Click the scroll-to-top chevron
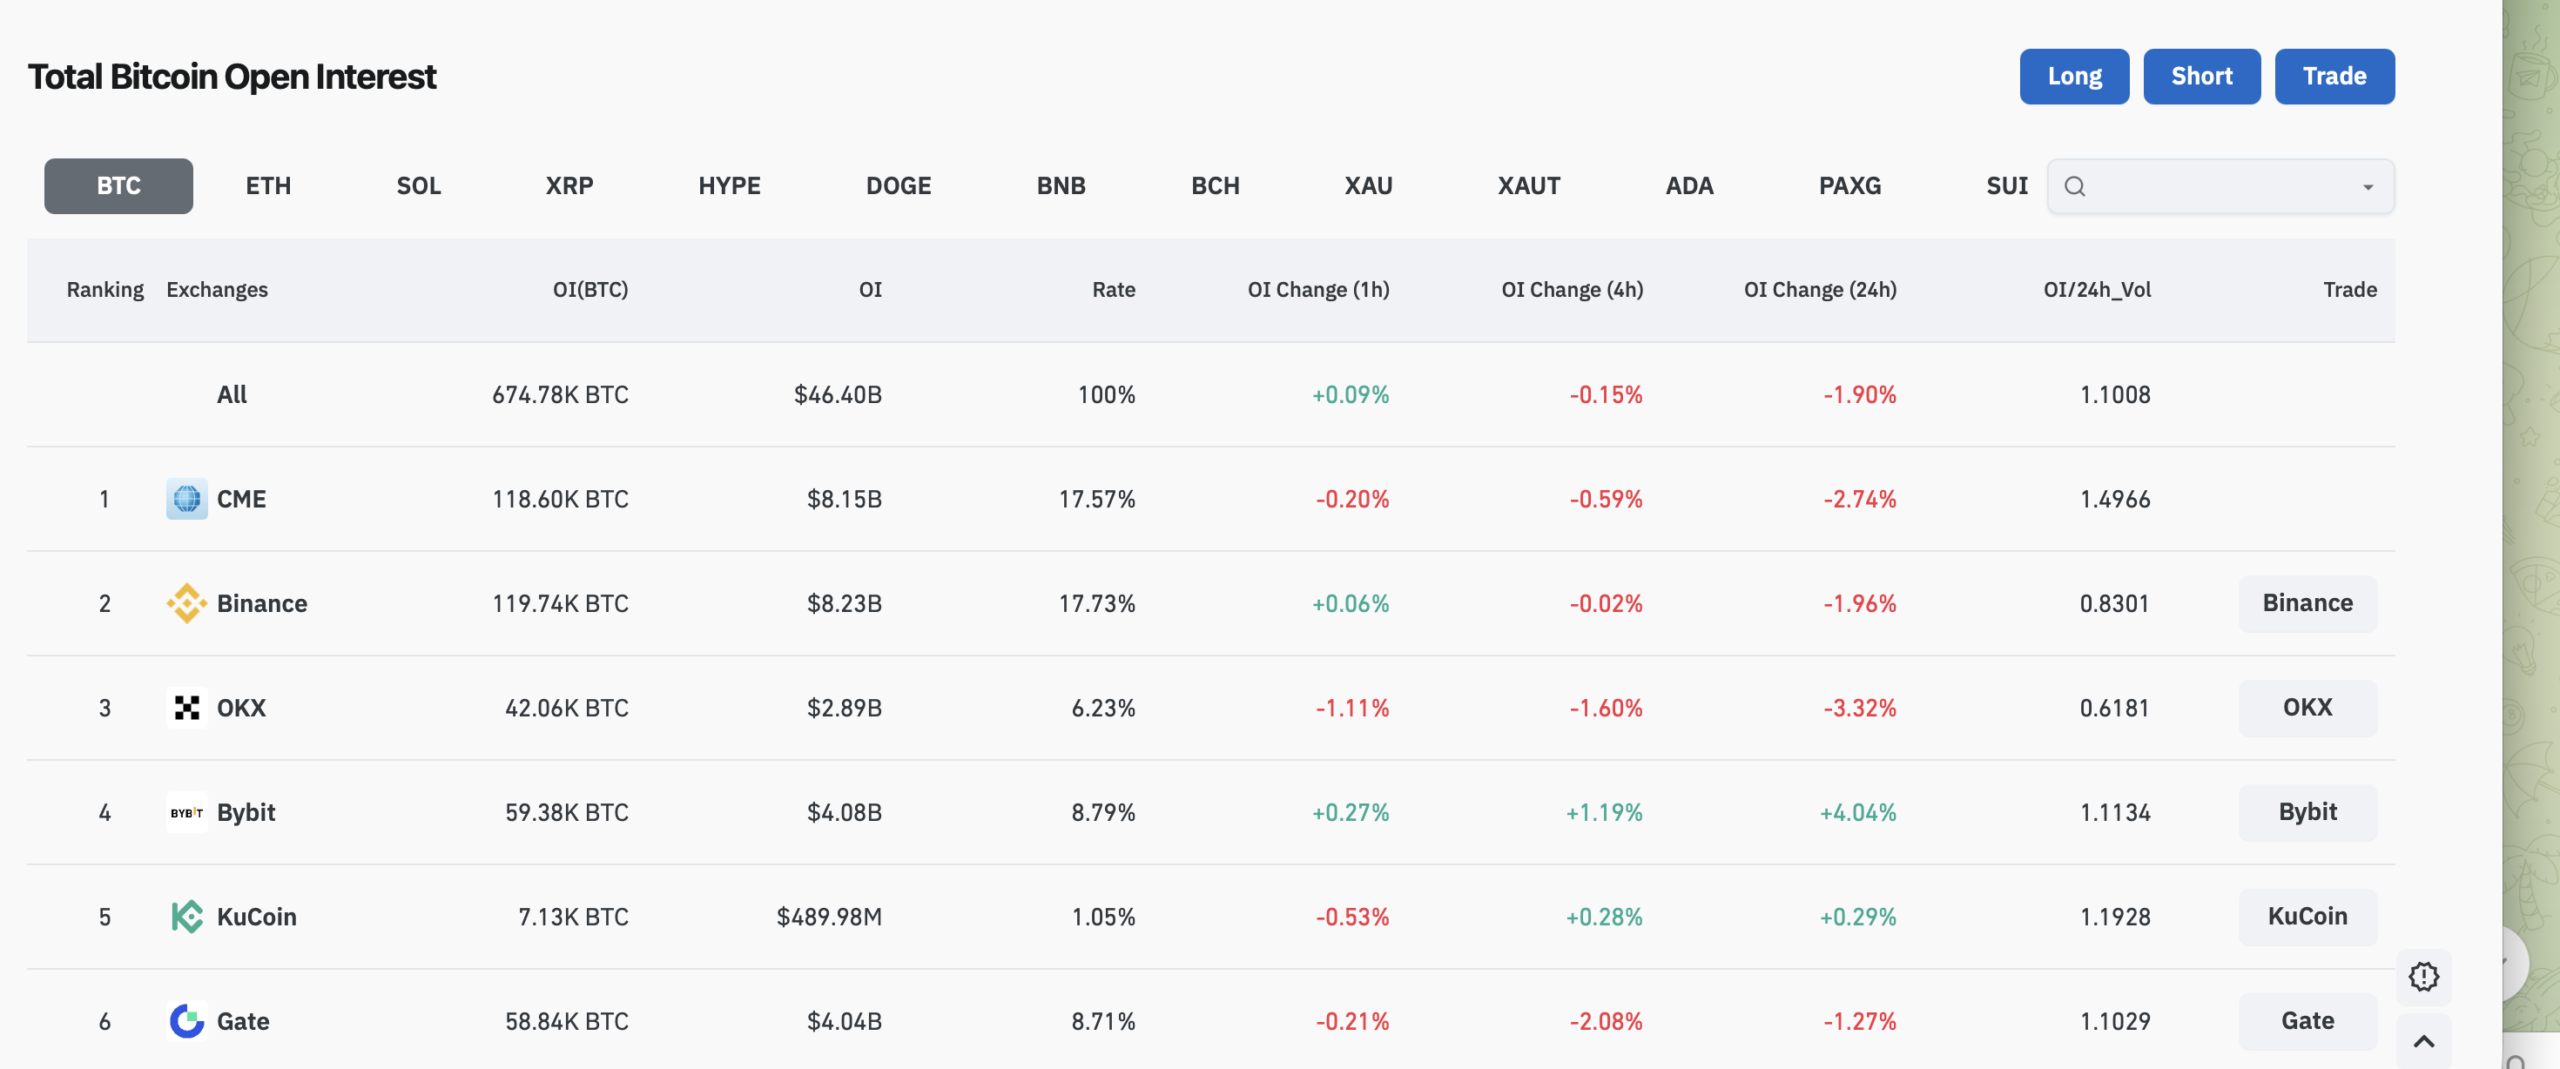The image size is (2560, 1069). pos(2424,1040)
